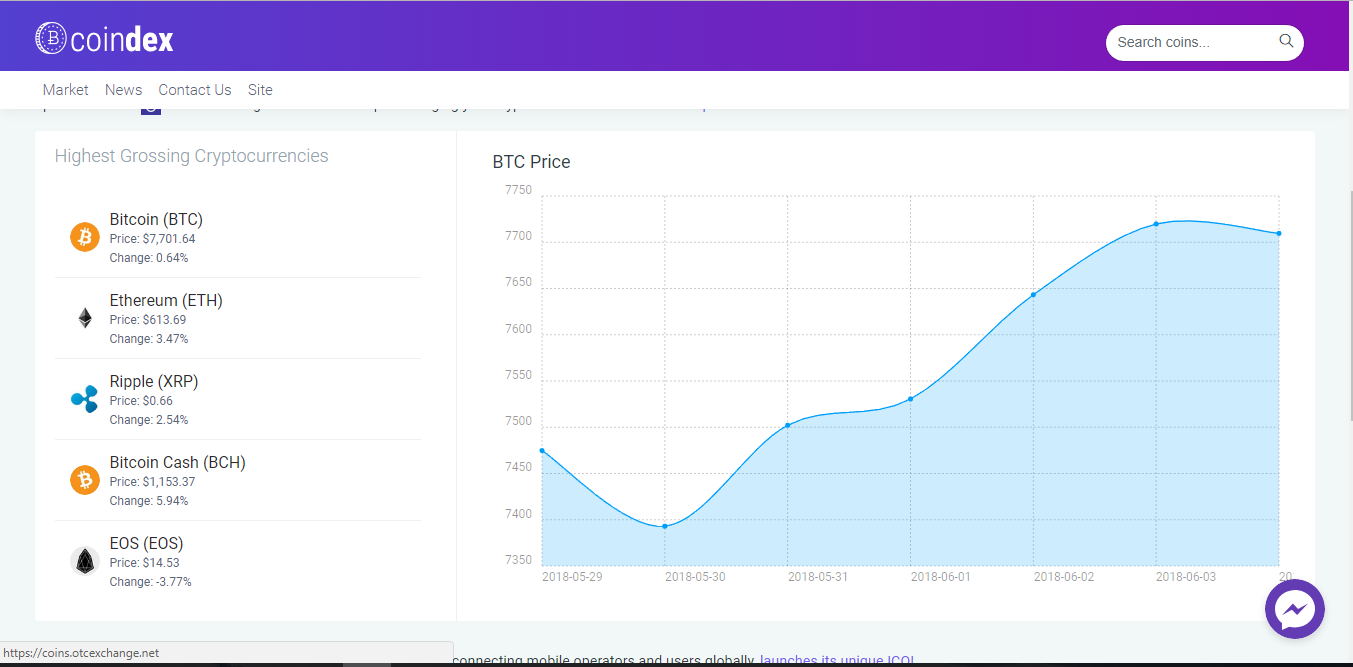The height and width of the screenshot is (667, 1353).
Task: Select EOS (EOS) title
Action: (x=147, y=543)
